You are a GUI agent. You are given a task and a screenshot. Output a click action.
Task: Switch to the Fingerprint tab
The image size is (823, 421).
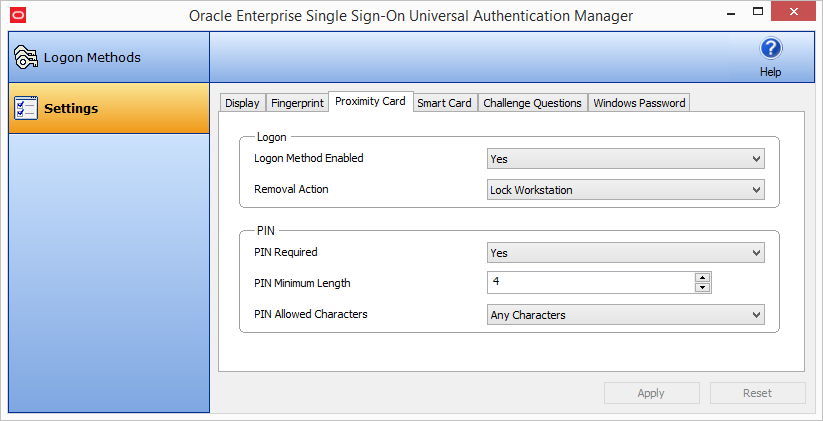[x=297, y=103]
